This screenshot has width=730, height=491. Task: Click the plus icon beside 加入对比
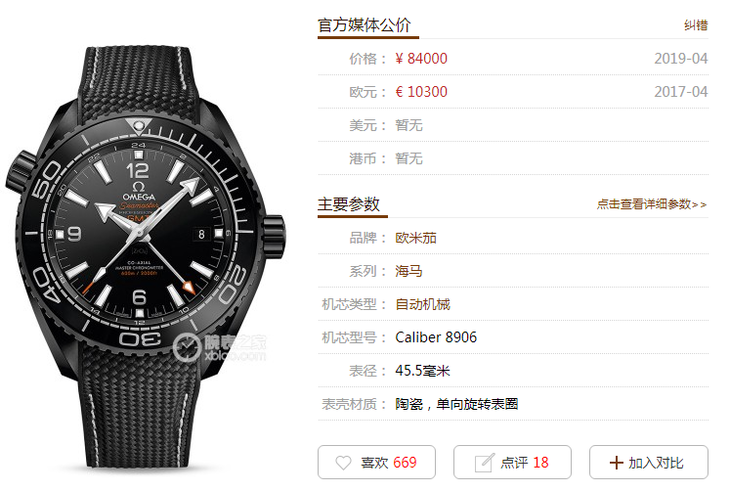pyautogui.click(x=616, y=463)
